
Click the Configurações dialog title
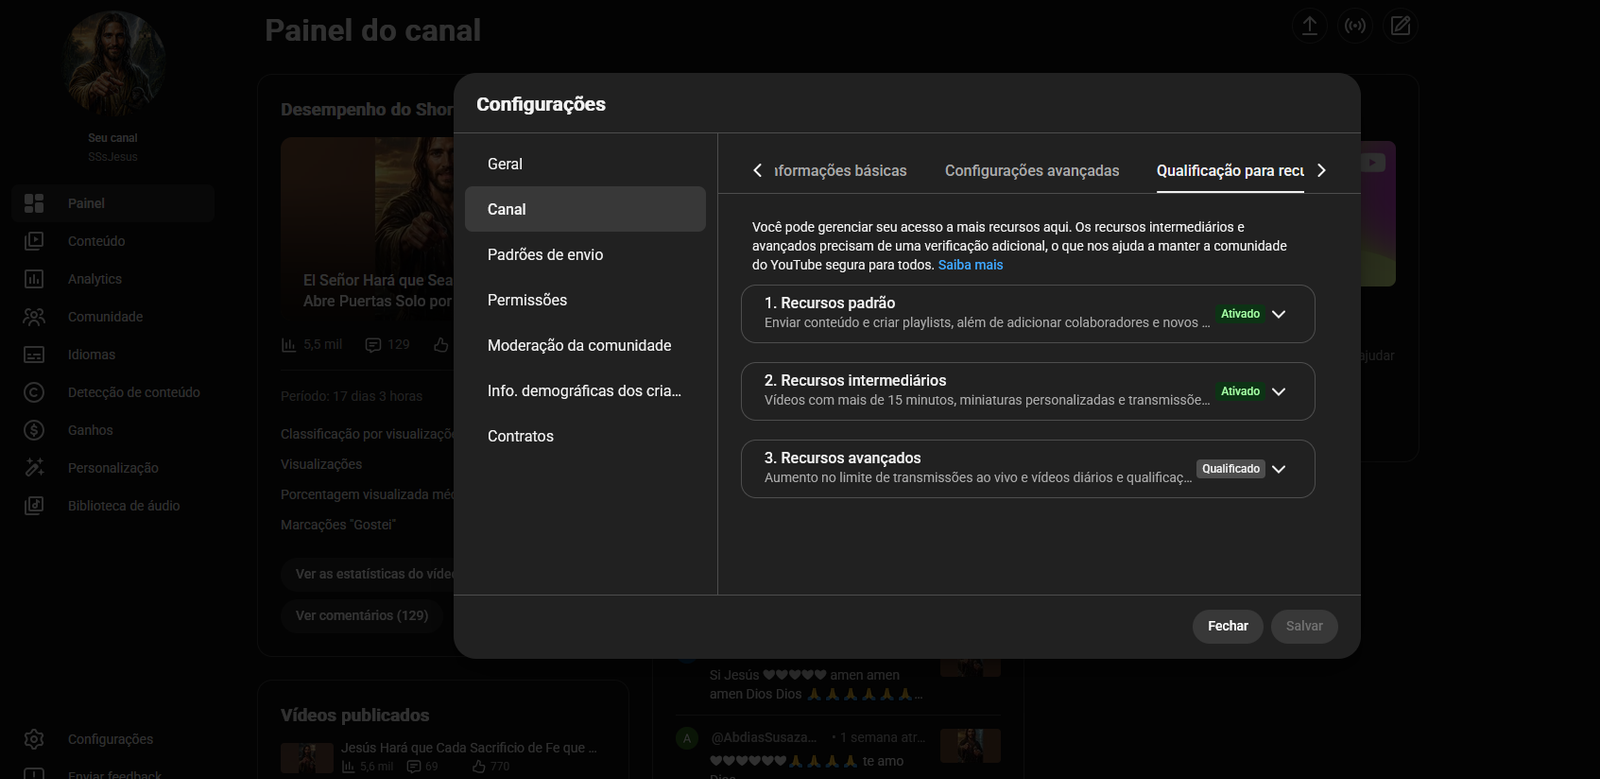point(541,104)
